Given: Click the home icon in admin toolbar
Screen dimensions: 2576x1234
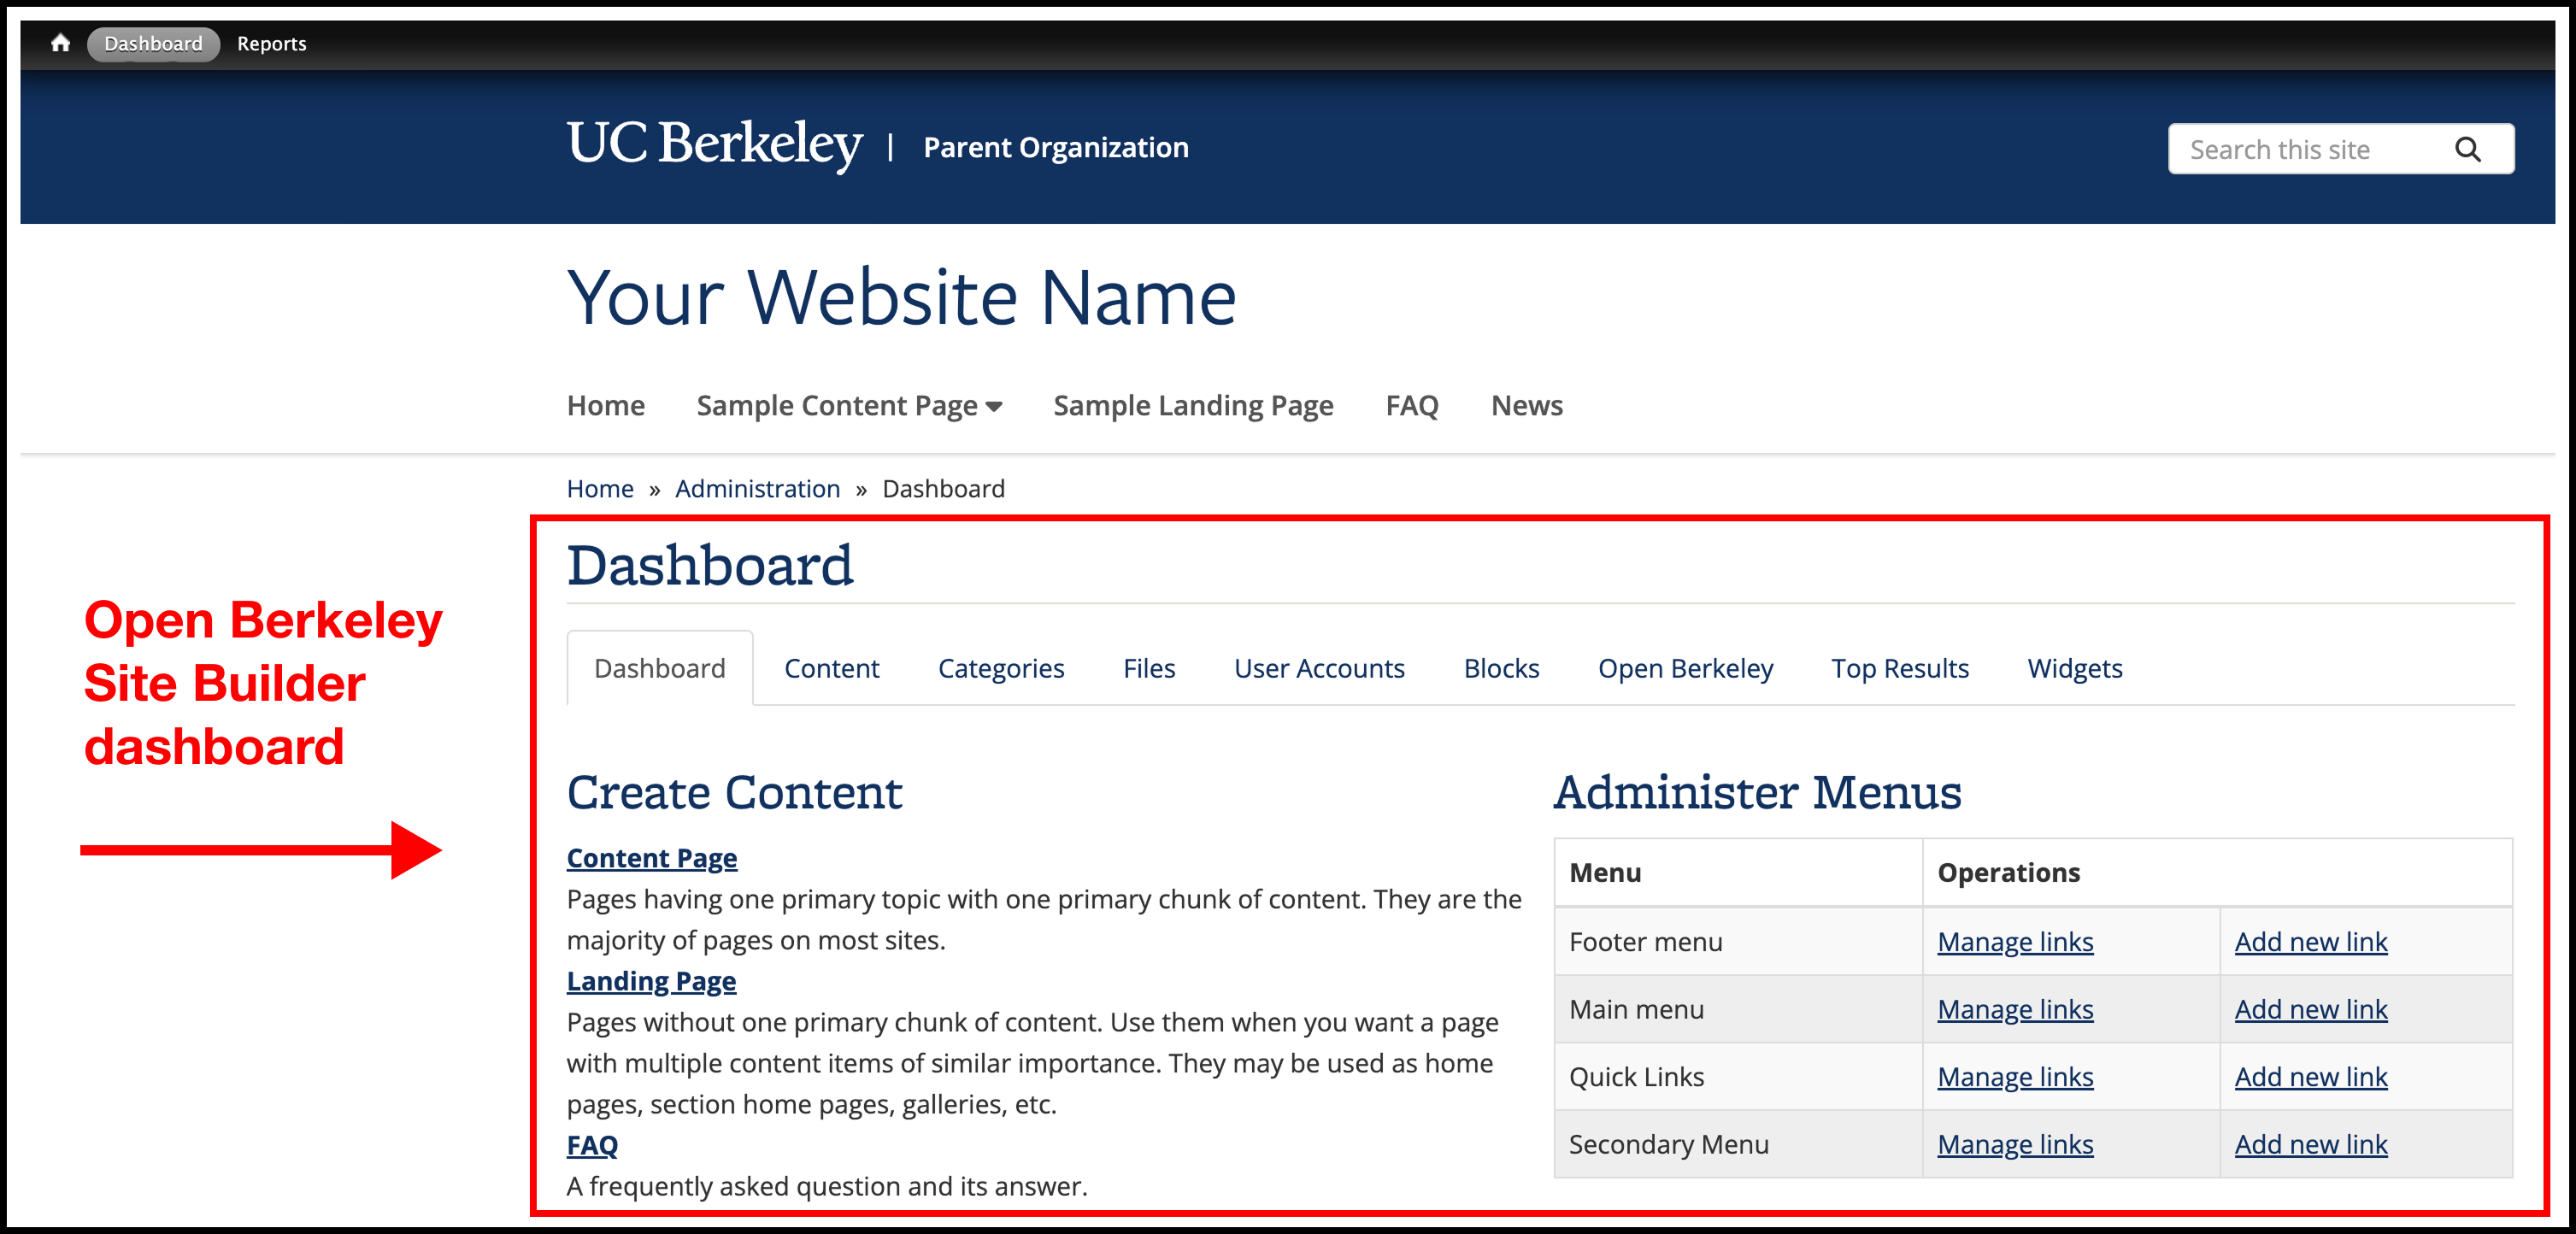Looking at the screenshot, I should point(60,43).
